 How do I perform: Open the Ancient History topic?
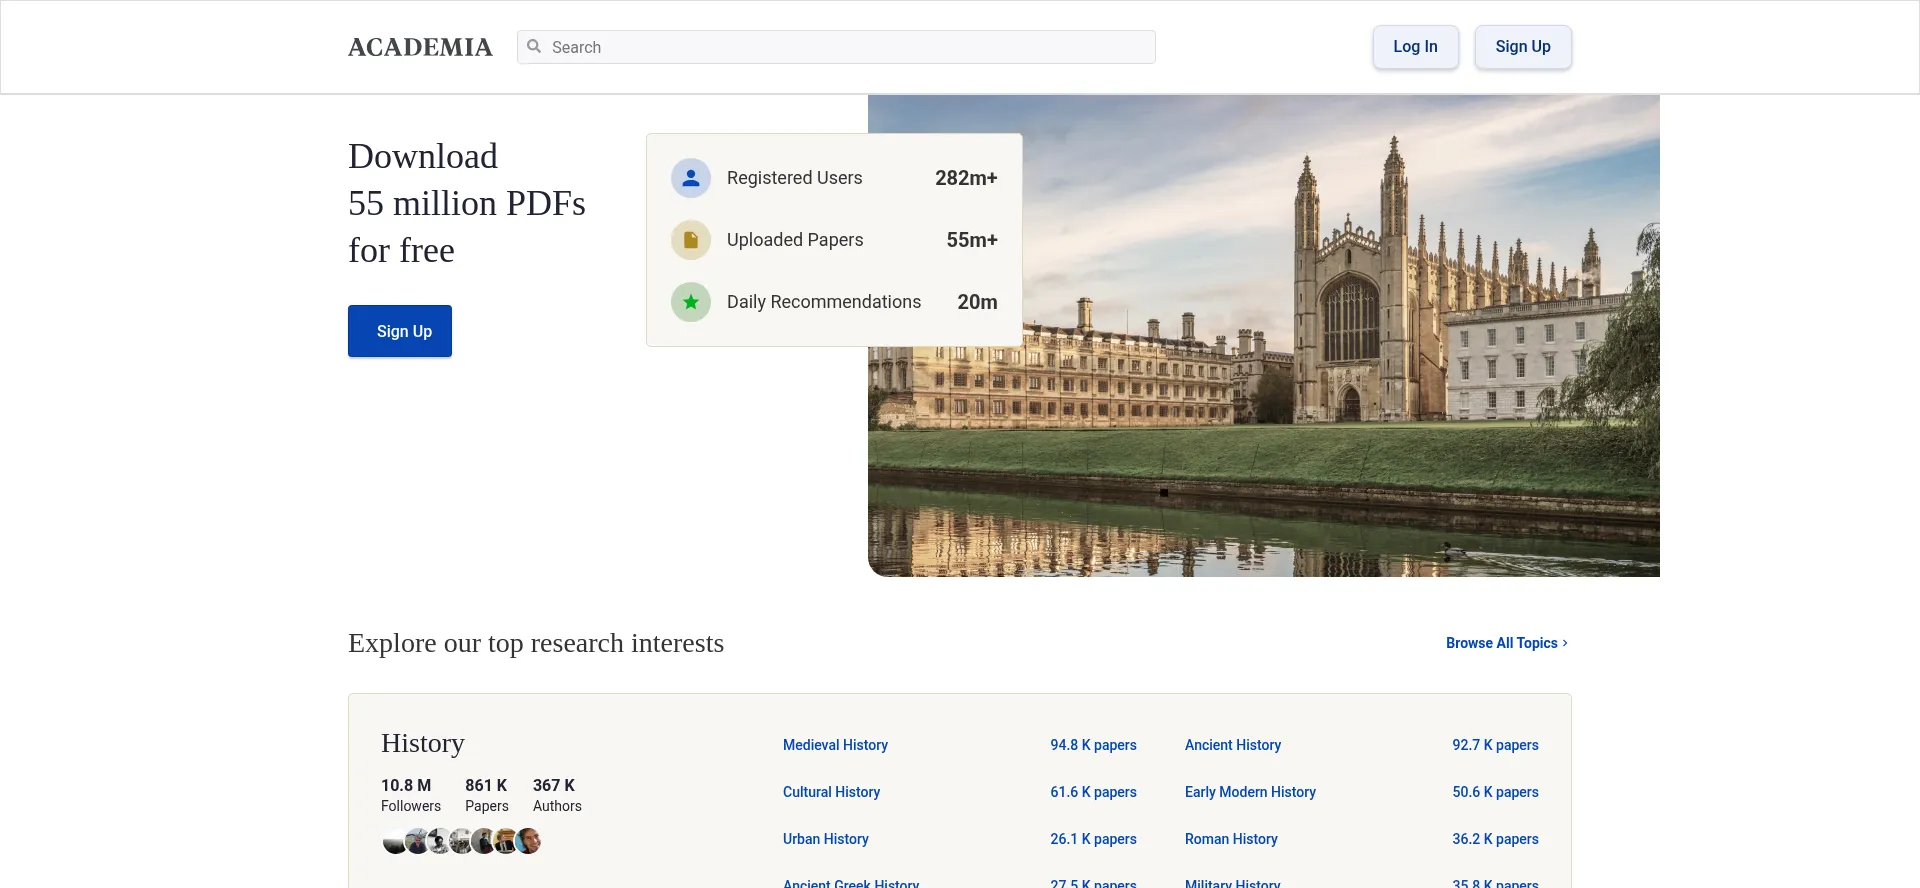[1232, 745]
